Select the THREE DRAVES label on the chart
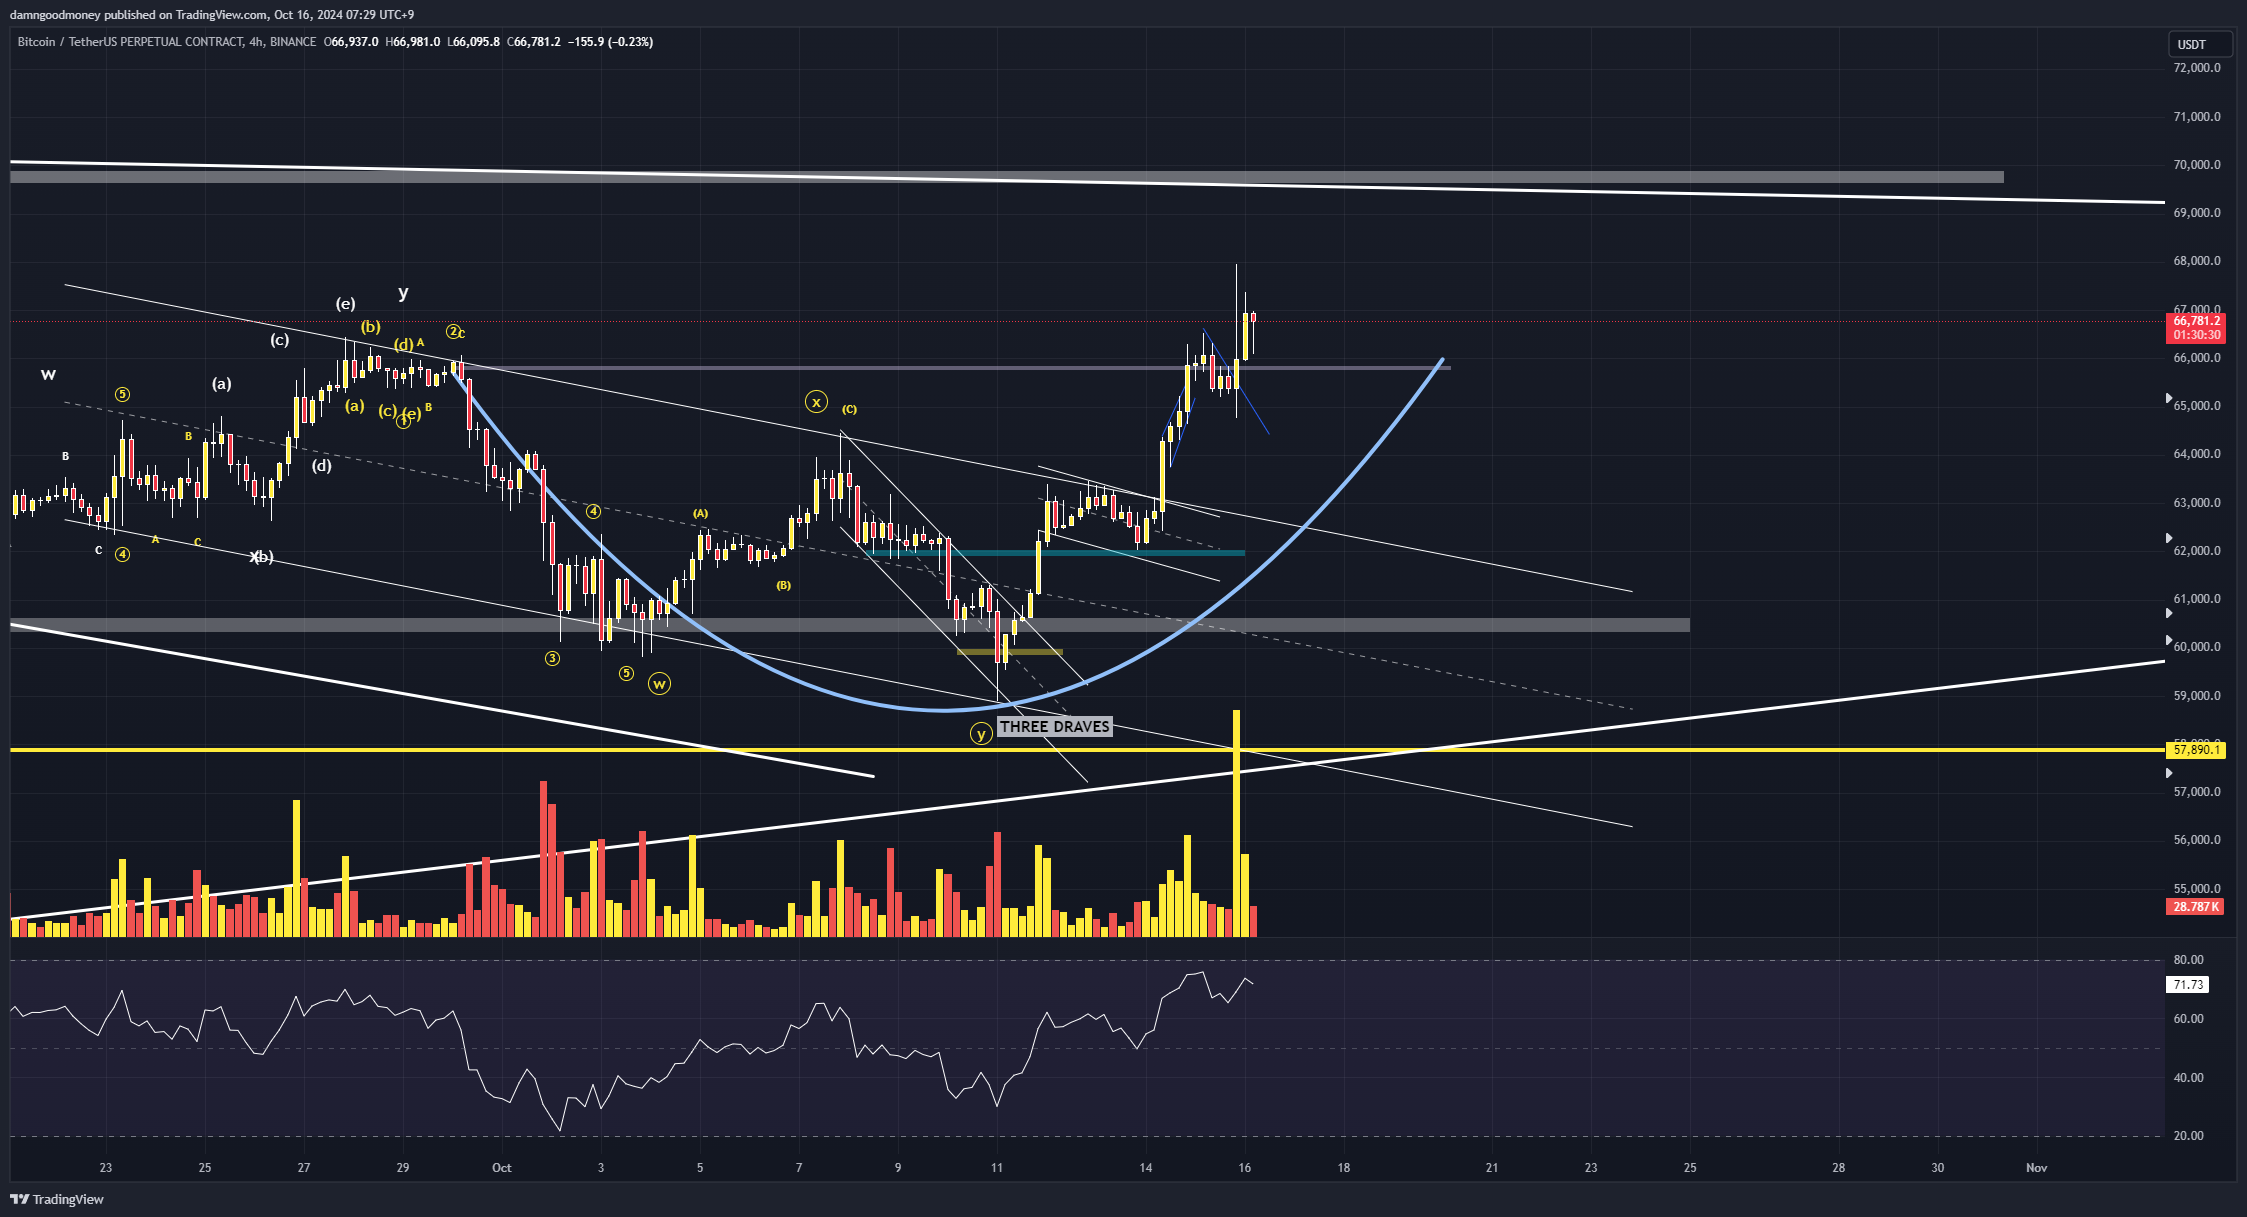This screenshot has height=1217, width=2247. click(1053, 726)
